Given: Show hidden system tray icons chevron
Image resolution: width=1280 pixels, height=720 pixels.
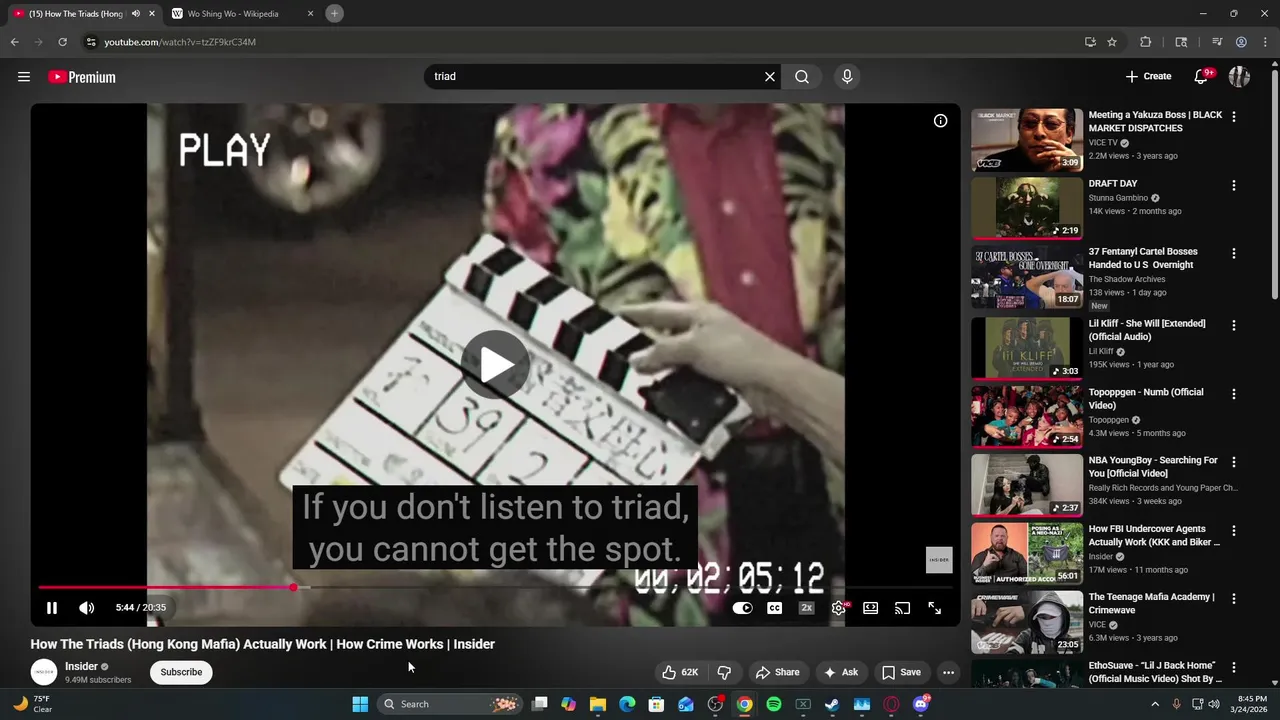Looking at the screenshot, I should 1155,704.
